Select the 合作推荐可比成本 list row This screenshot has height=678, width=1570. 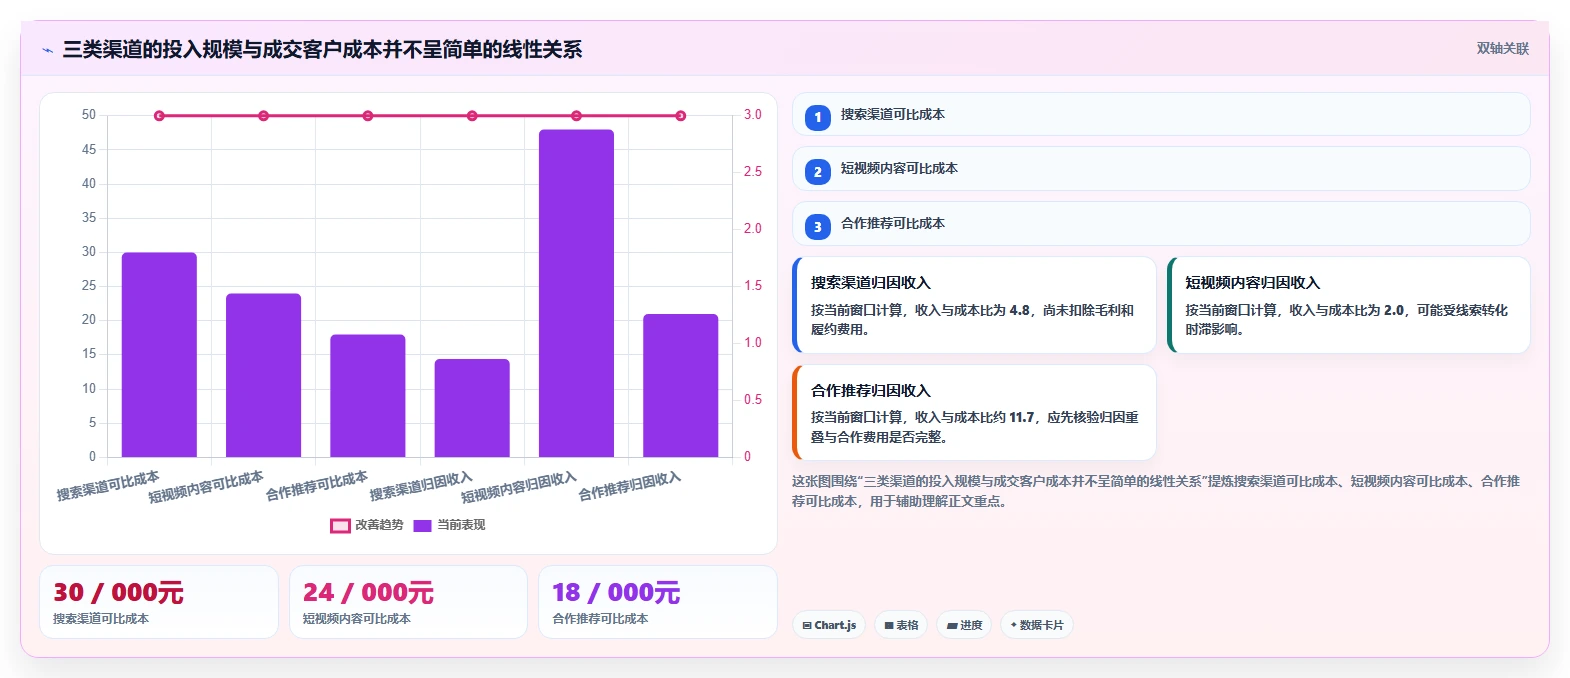(1161, 224)
